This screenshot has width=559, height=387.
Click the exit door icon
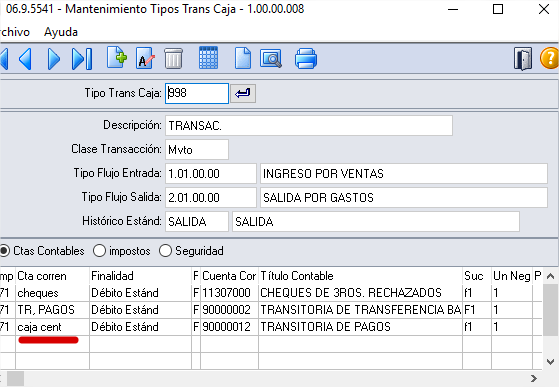point(523,59)
